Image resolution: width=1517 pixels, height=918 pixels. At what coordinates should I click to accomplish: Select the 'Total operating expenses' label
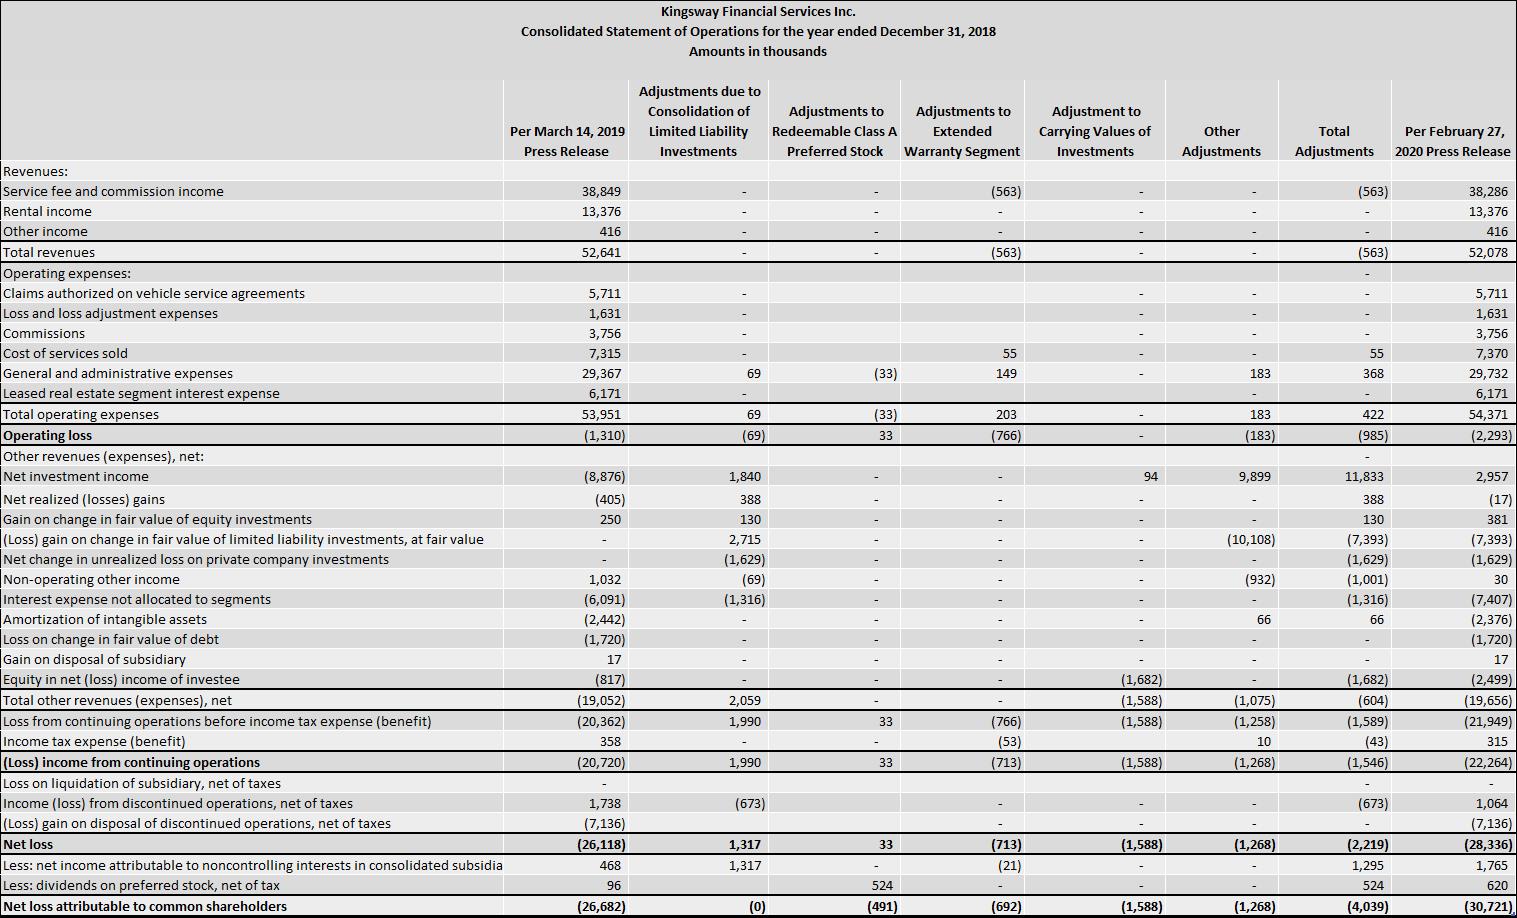coord(81,414)
